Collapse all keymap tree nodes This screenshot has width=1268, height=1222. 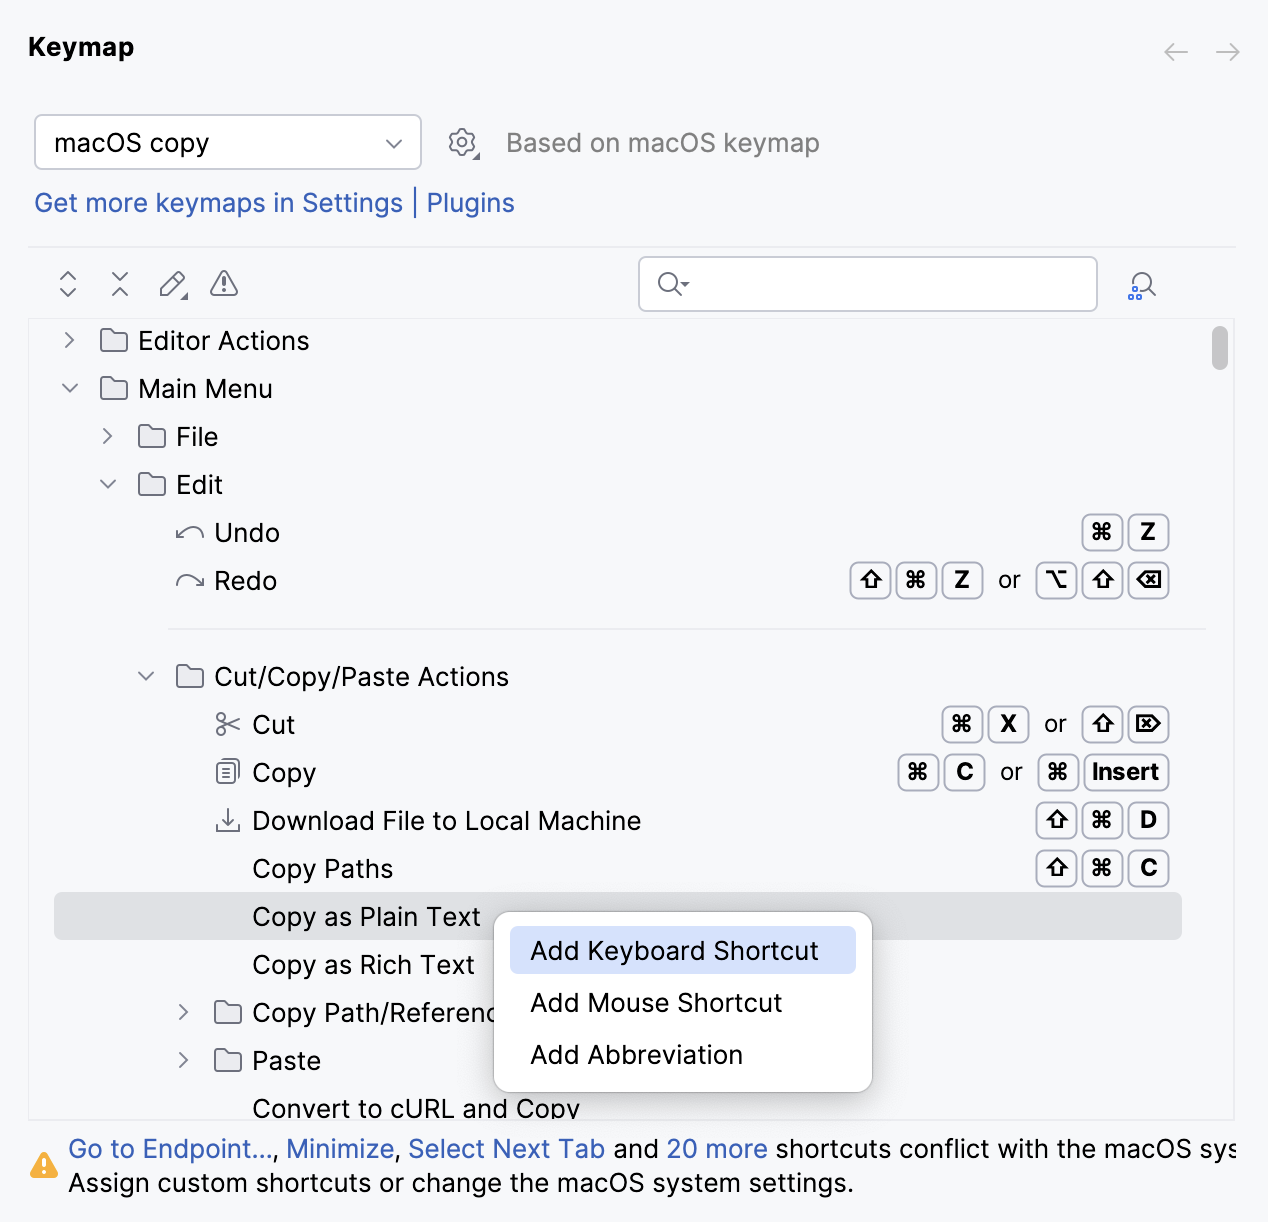coord(119,284)
